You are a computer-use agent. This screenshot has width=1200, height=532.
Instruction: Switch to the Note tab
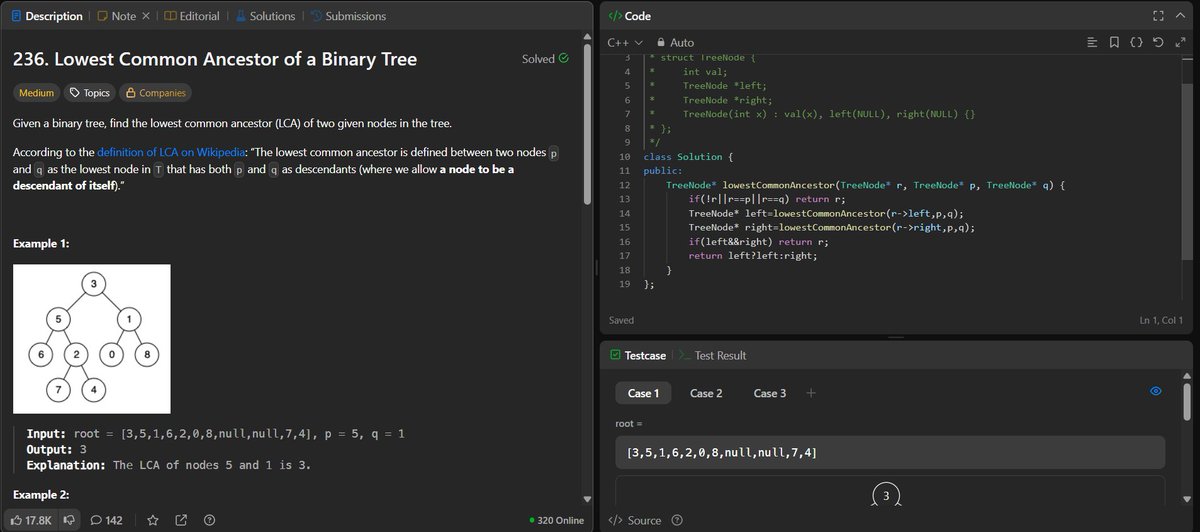(x=115, y=16)
